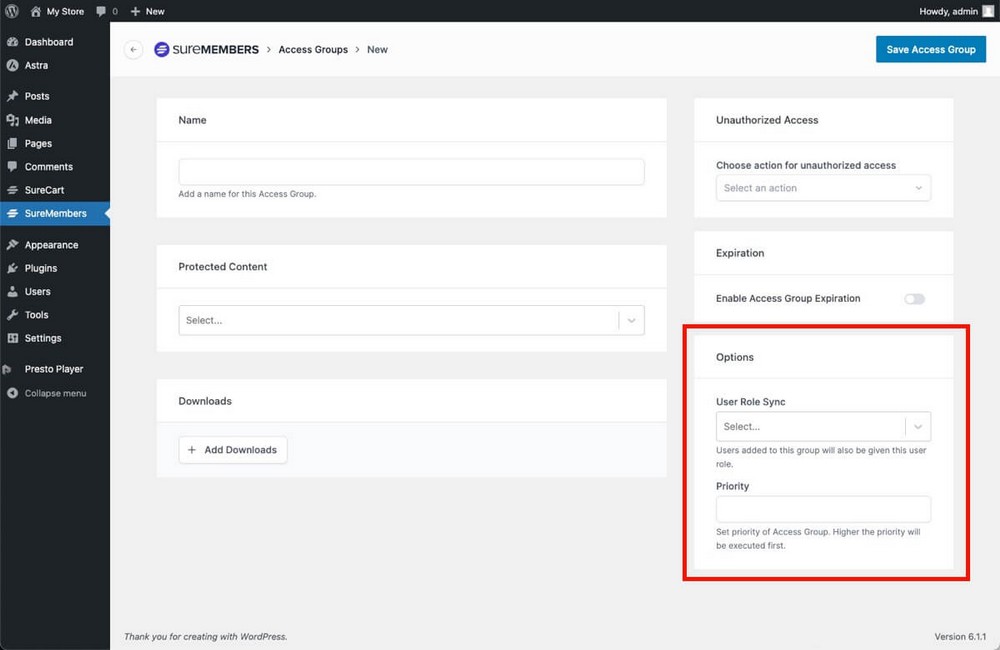The height and width of the screenshot is (650, 1000).
Task: Click the Plugins plug icon
Action: [12, 268]
